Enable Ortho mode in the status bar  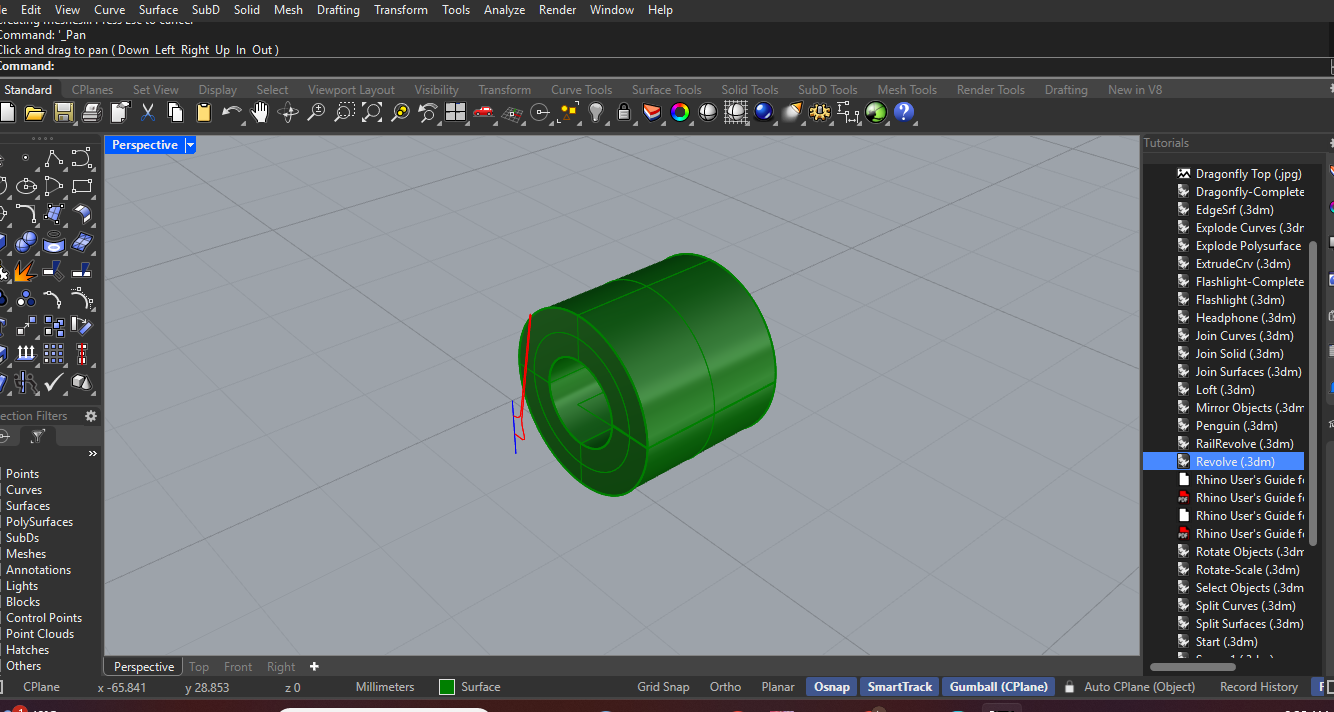coord(725,686)
